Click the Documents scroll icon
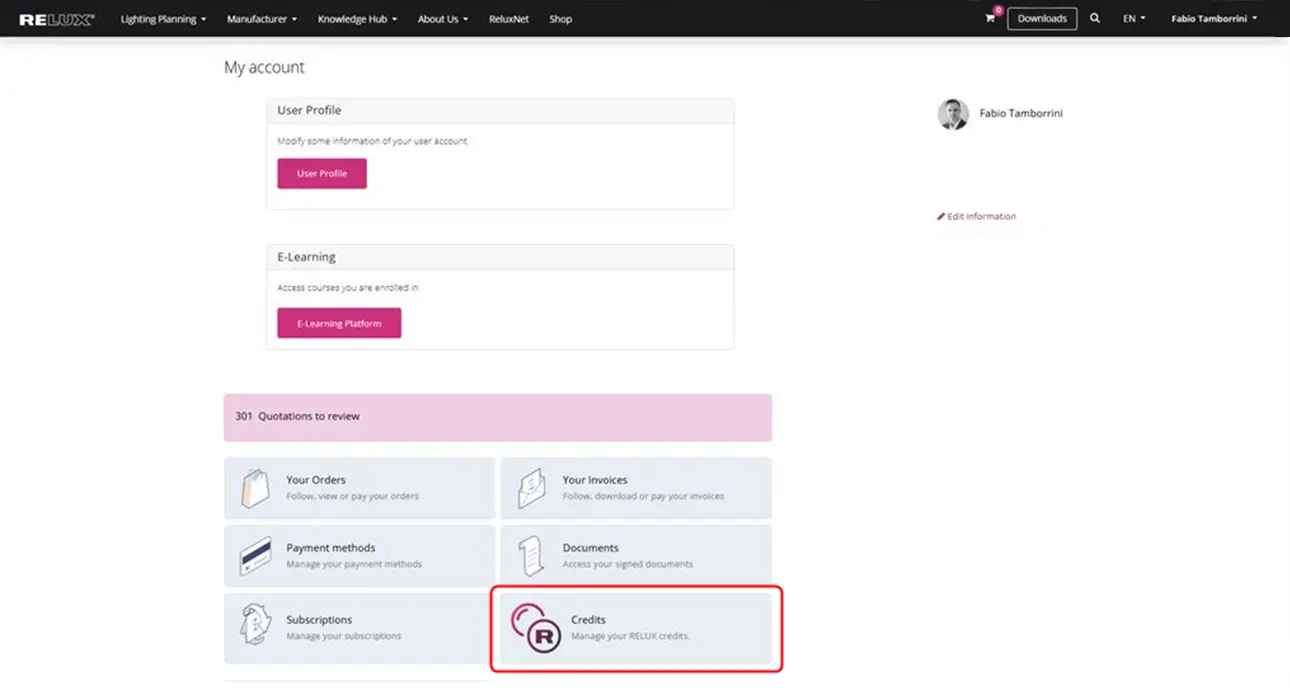The width and height of the screenshot is (1290, 694). (531, 556)
